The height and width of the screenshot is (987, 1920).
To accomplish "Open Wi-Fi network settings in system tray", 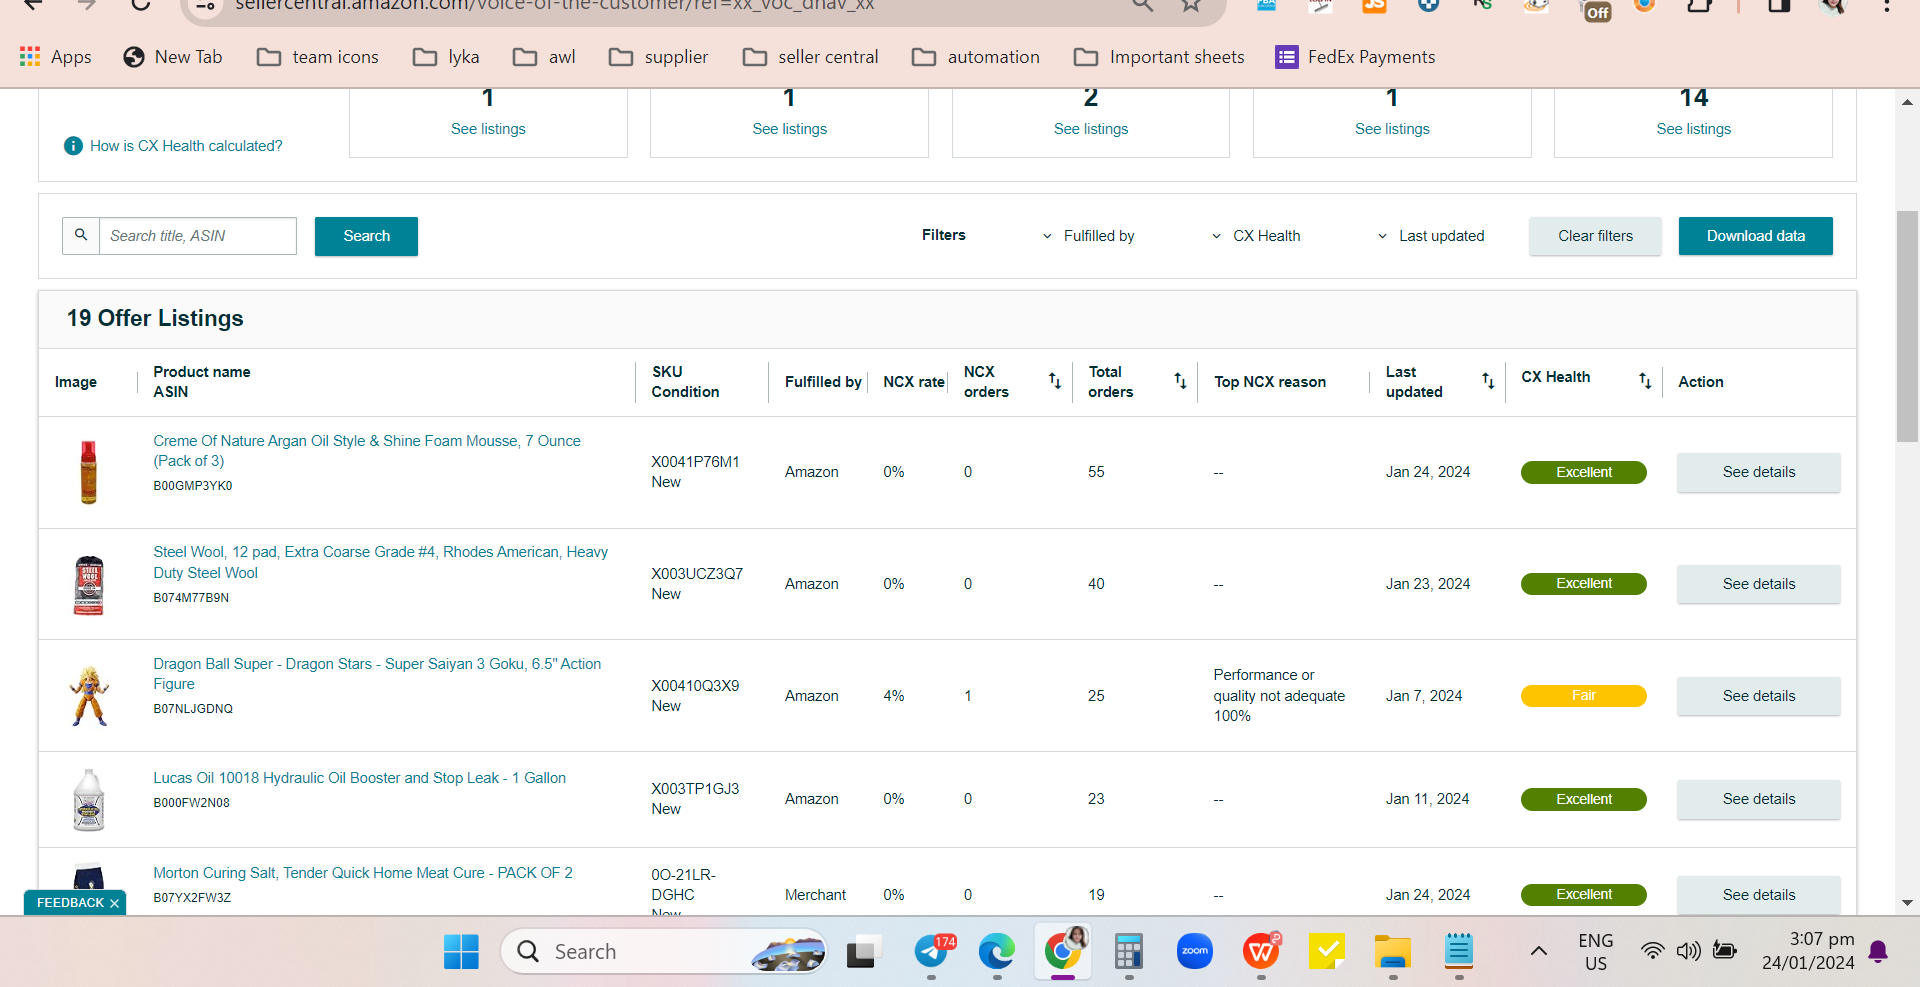I will (x=1653, y=951).
